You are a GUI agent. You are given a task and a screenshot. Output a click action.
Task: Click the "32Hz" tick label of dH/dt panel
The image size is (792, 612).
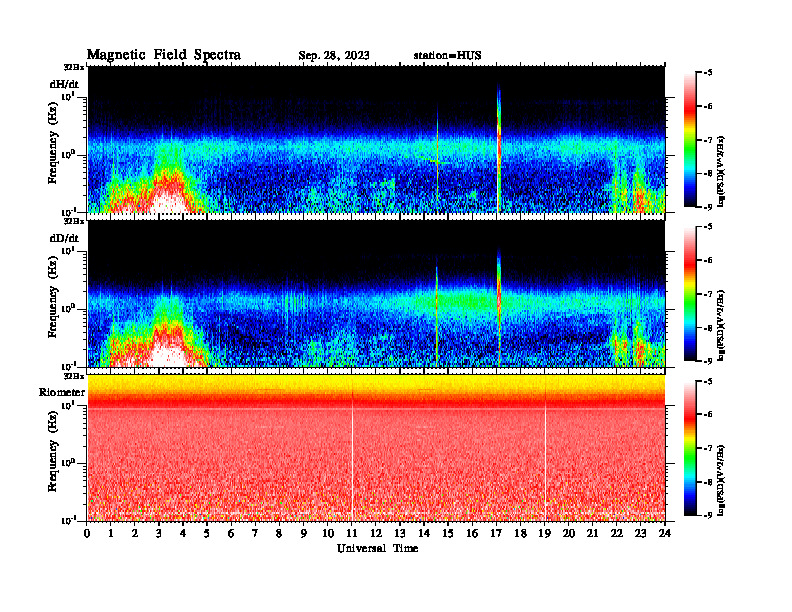74,67
